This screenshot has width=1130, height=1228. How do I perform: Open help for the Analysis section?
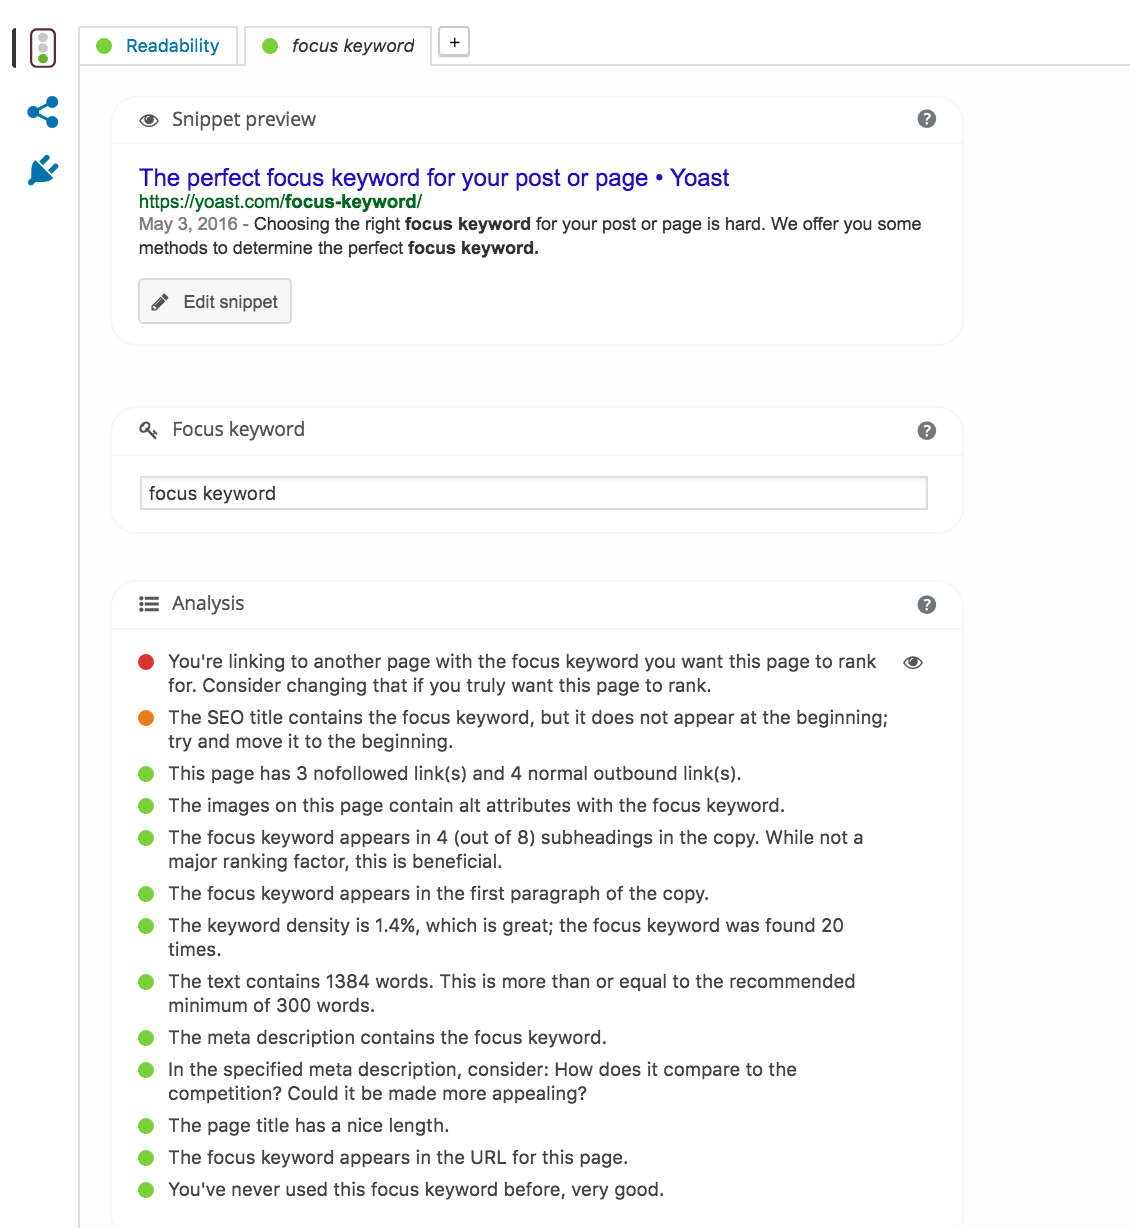point(926,604)
